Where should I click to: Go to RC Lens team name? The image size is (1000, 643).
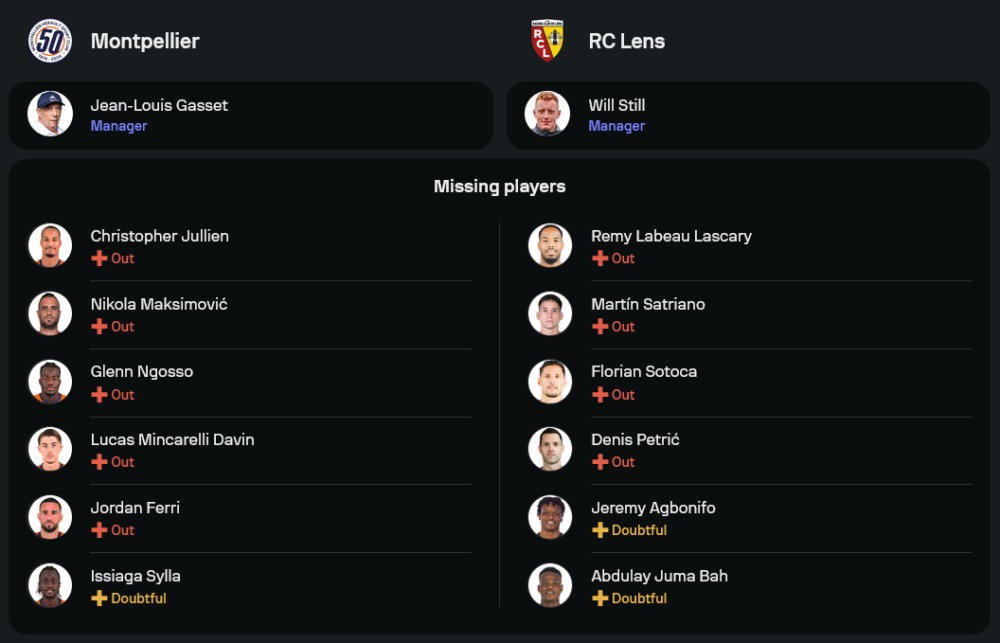coord(626,41)
